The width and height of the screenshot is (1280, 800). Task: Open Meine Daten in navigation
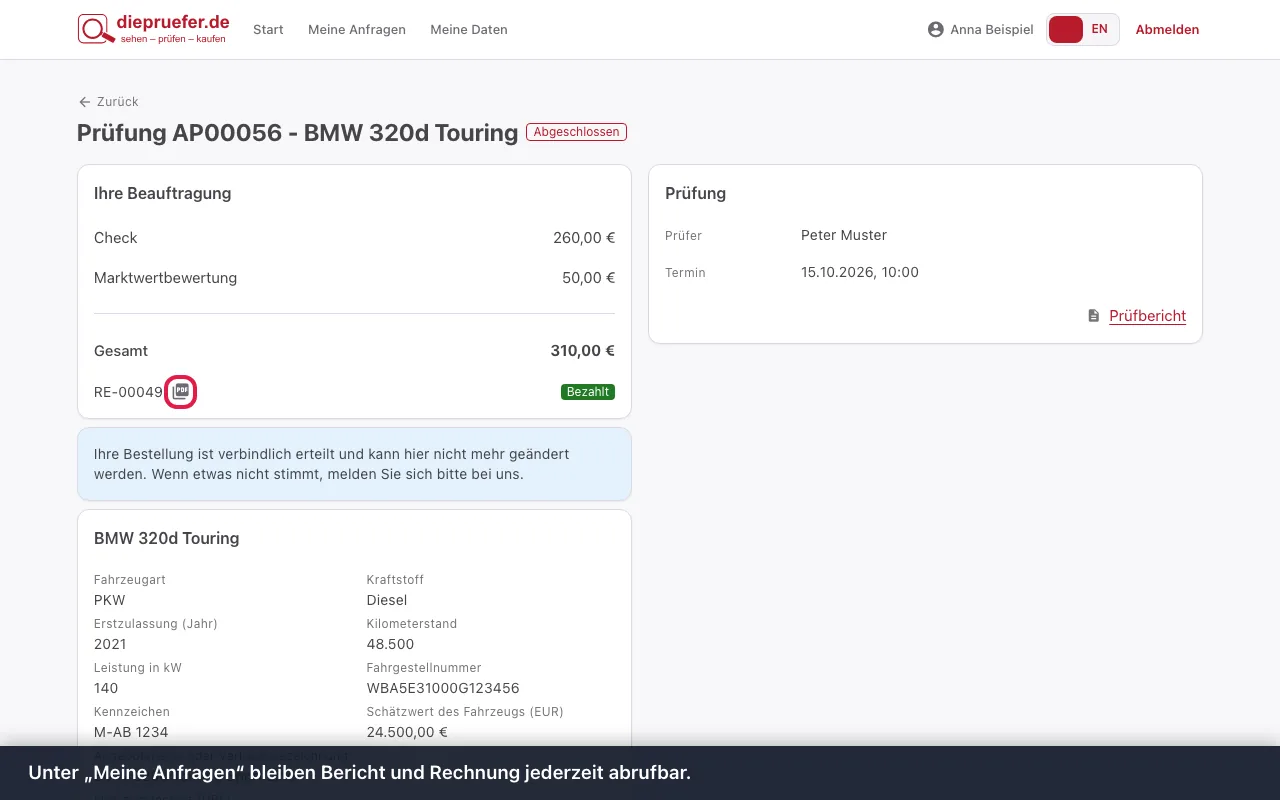point(469,30)
